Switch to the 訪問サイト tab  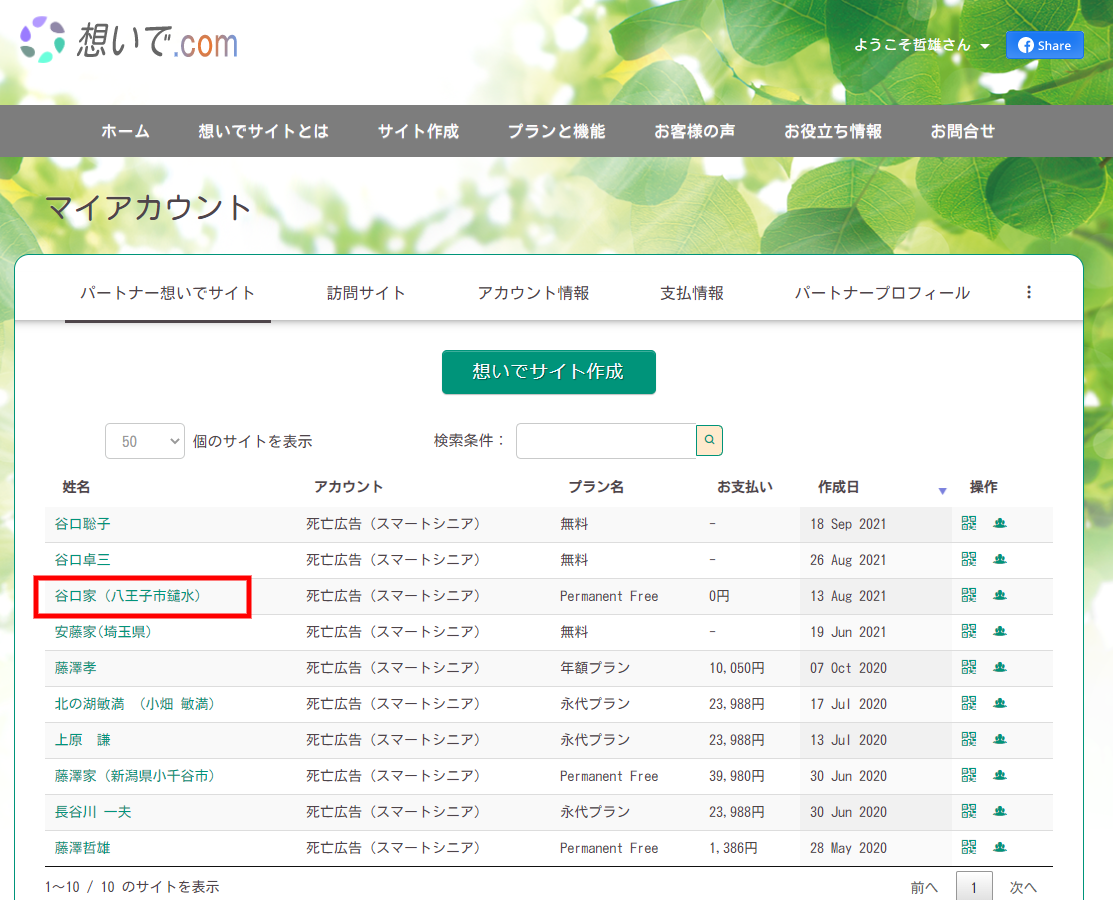(366, 293)
